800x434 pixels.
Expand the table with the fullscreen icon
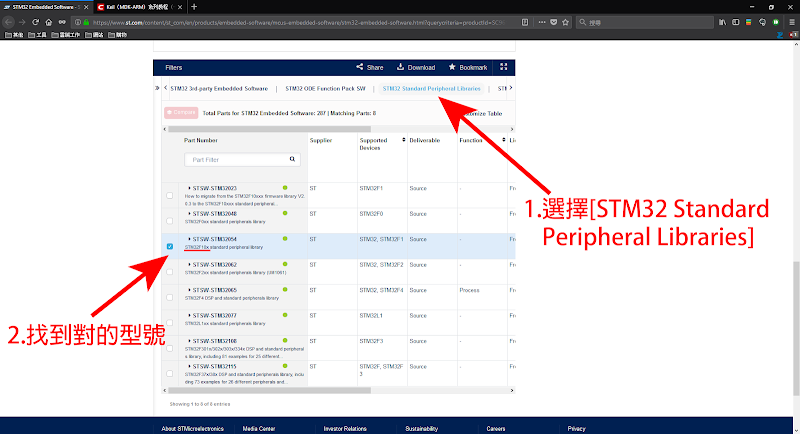[504, 67]
